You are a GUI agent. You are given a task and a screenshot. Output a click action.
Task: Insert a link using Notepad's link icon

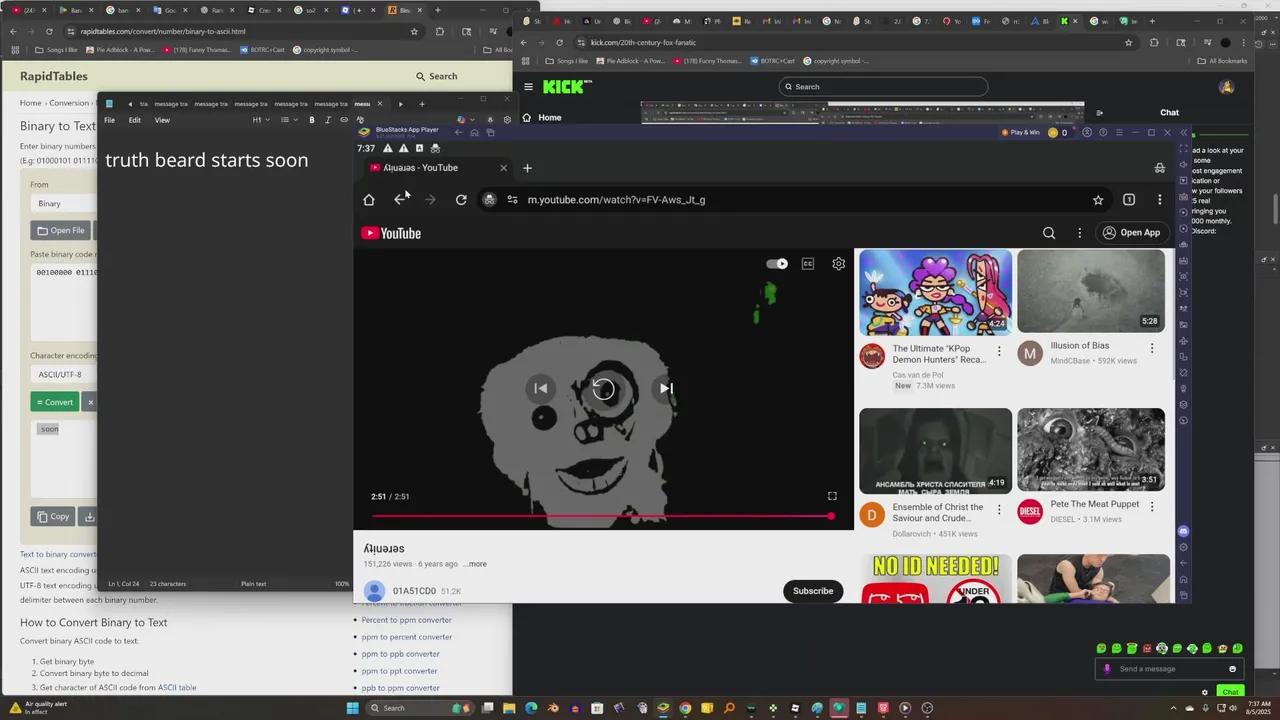click(344, 120)
